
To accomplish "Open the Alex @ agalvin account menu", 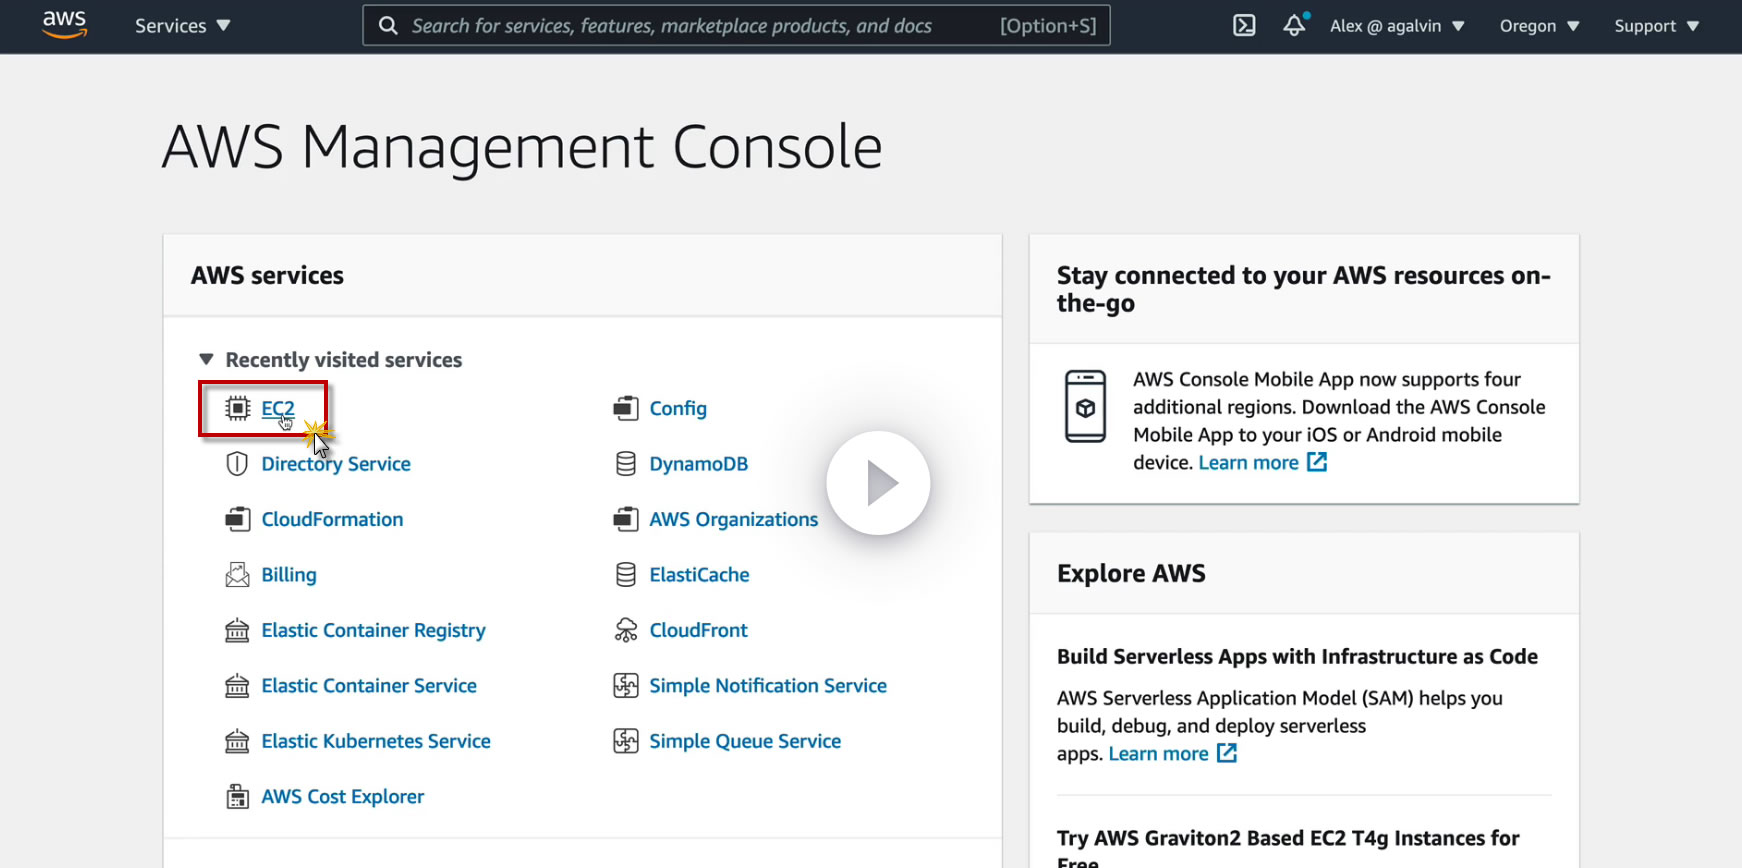I will click(1396, 26).
